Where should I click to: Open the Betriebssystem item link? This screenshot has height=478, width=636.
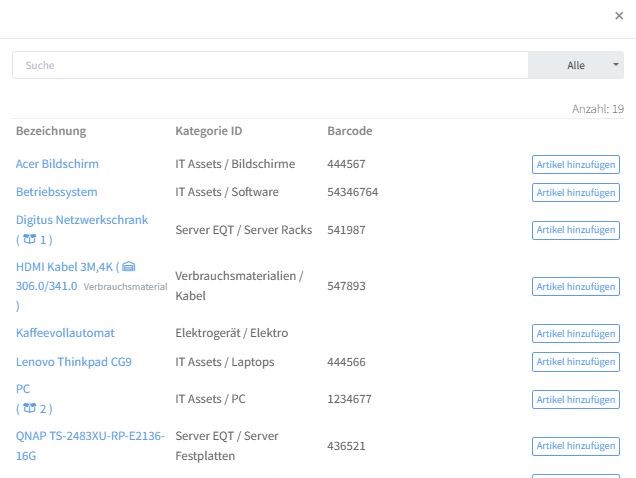click(57, 192)
